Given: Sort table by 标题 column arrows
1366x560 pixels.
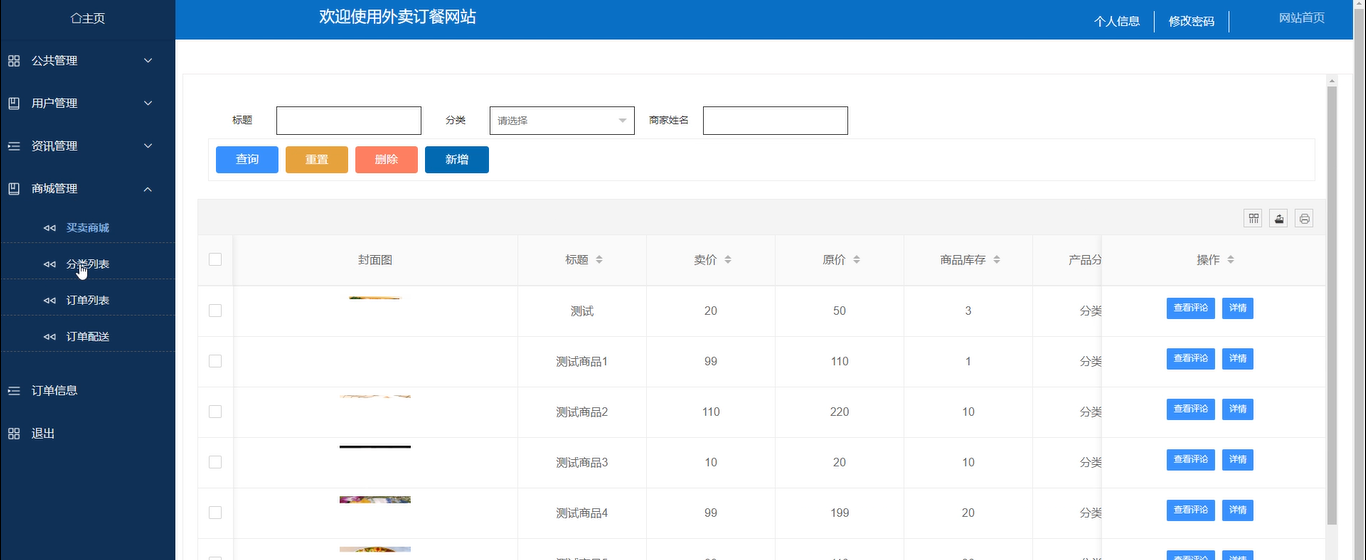Looking at the screenshot, I should coord(599,260).
